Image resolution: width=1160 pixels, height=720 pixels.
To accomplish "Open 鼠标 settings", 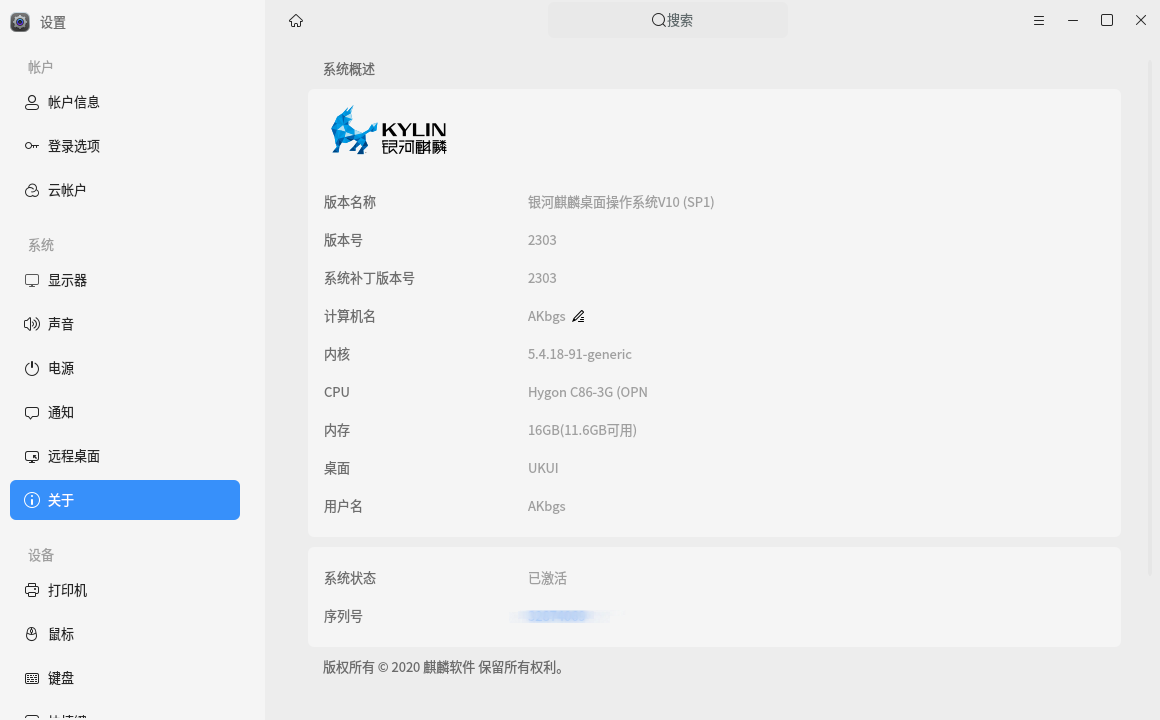I will pos(125,634).
